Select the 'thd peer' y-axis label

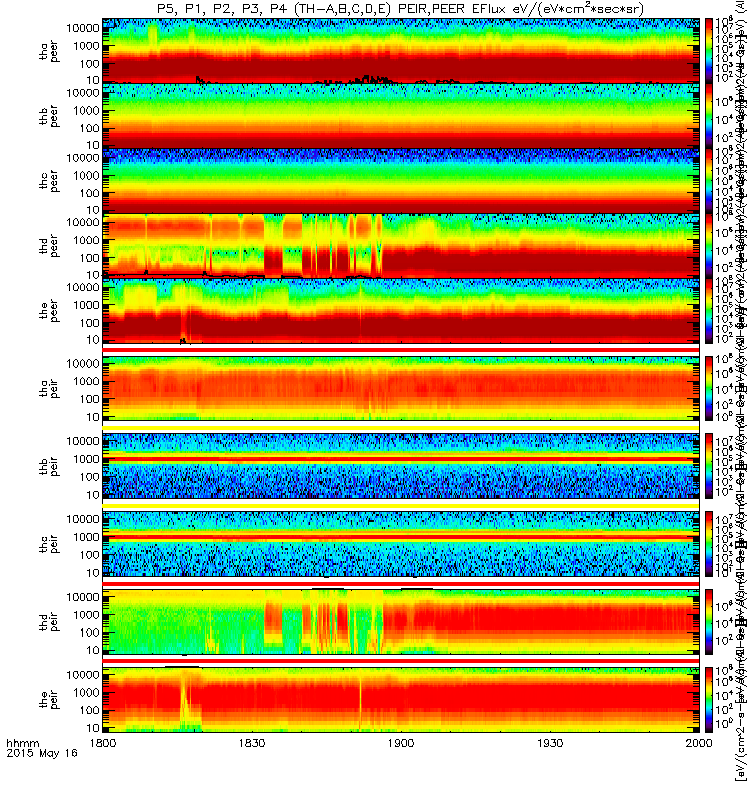click(x=49, y=246)
